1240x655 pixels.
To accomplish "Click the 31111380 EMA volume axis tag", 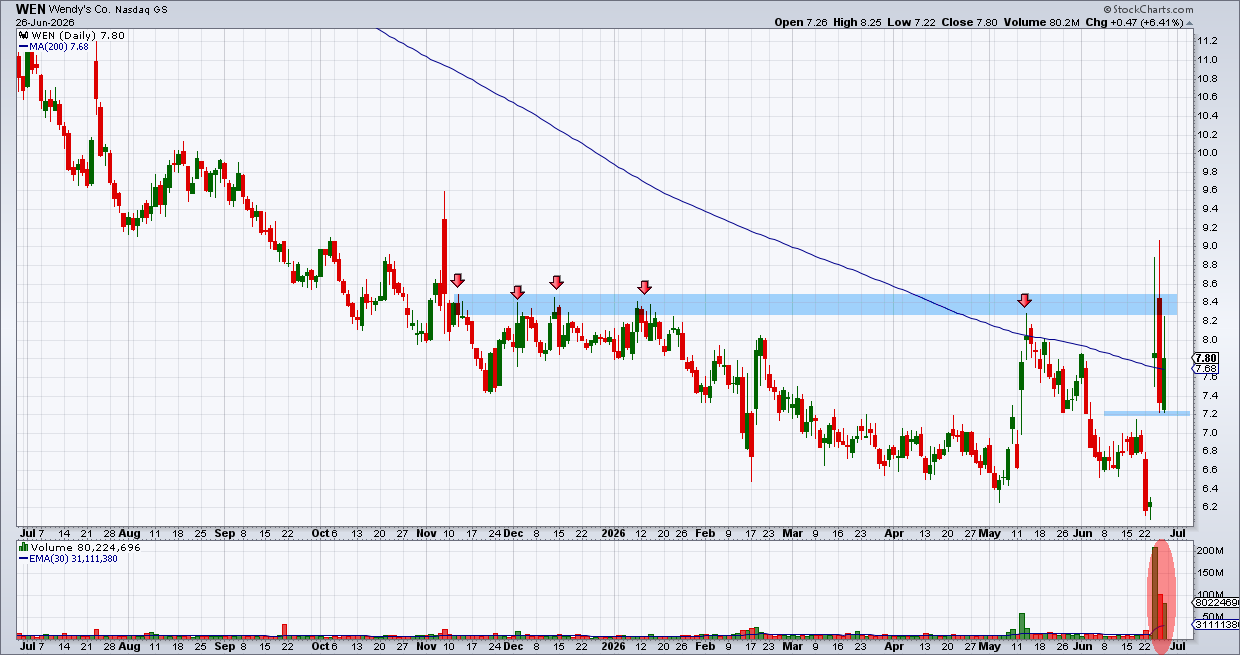I will pyautogui.click(x=1217, y=625).
